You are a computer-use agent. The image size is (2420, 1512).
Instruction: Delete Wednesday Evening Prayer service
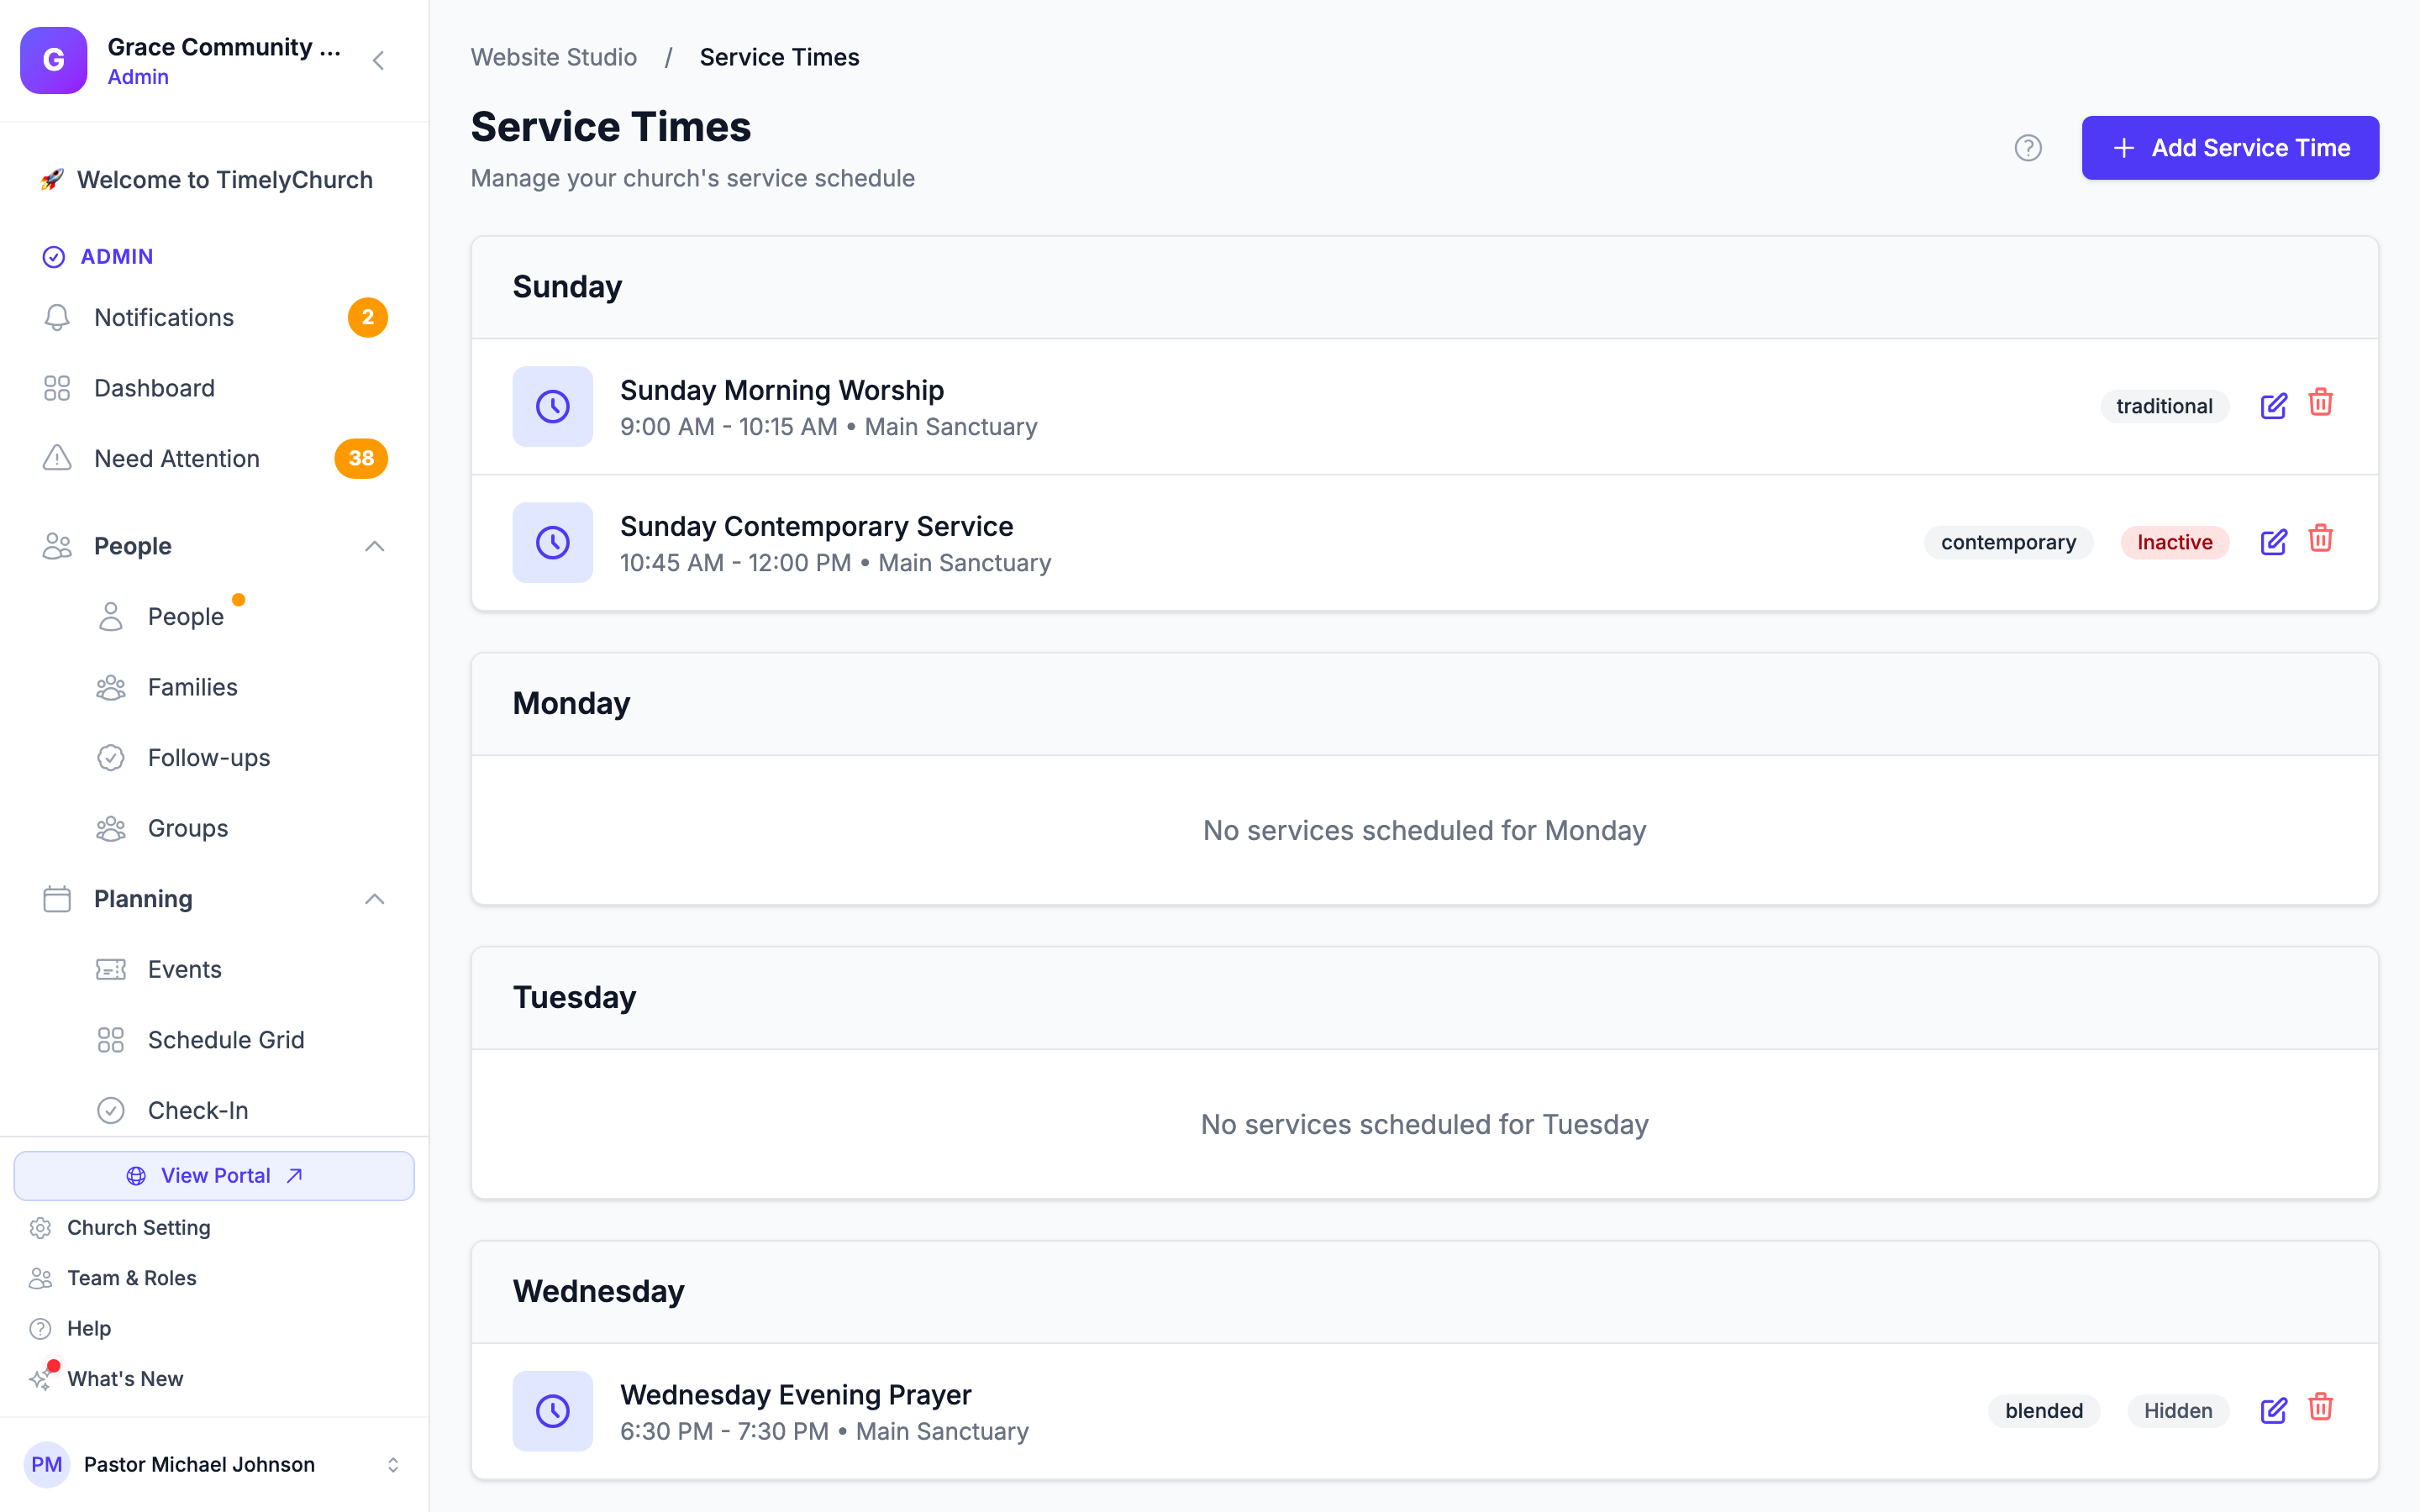pyautogui.click(x=2320, y=1407)
